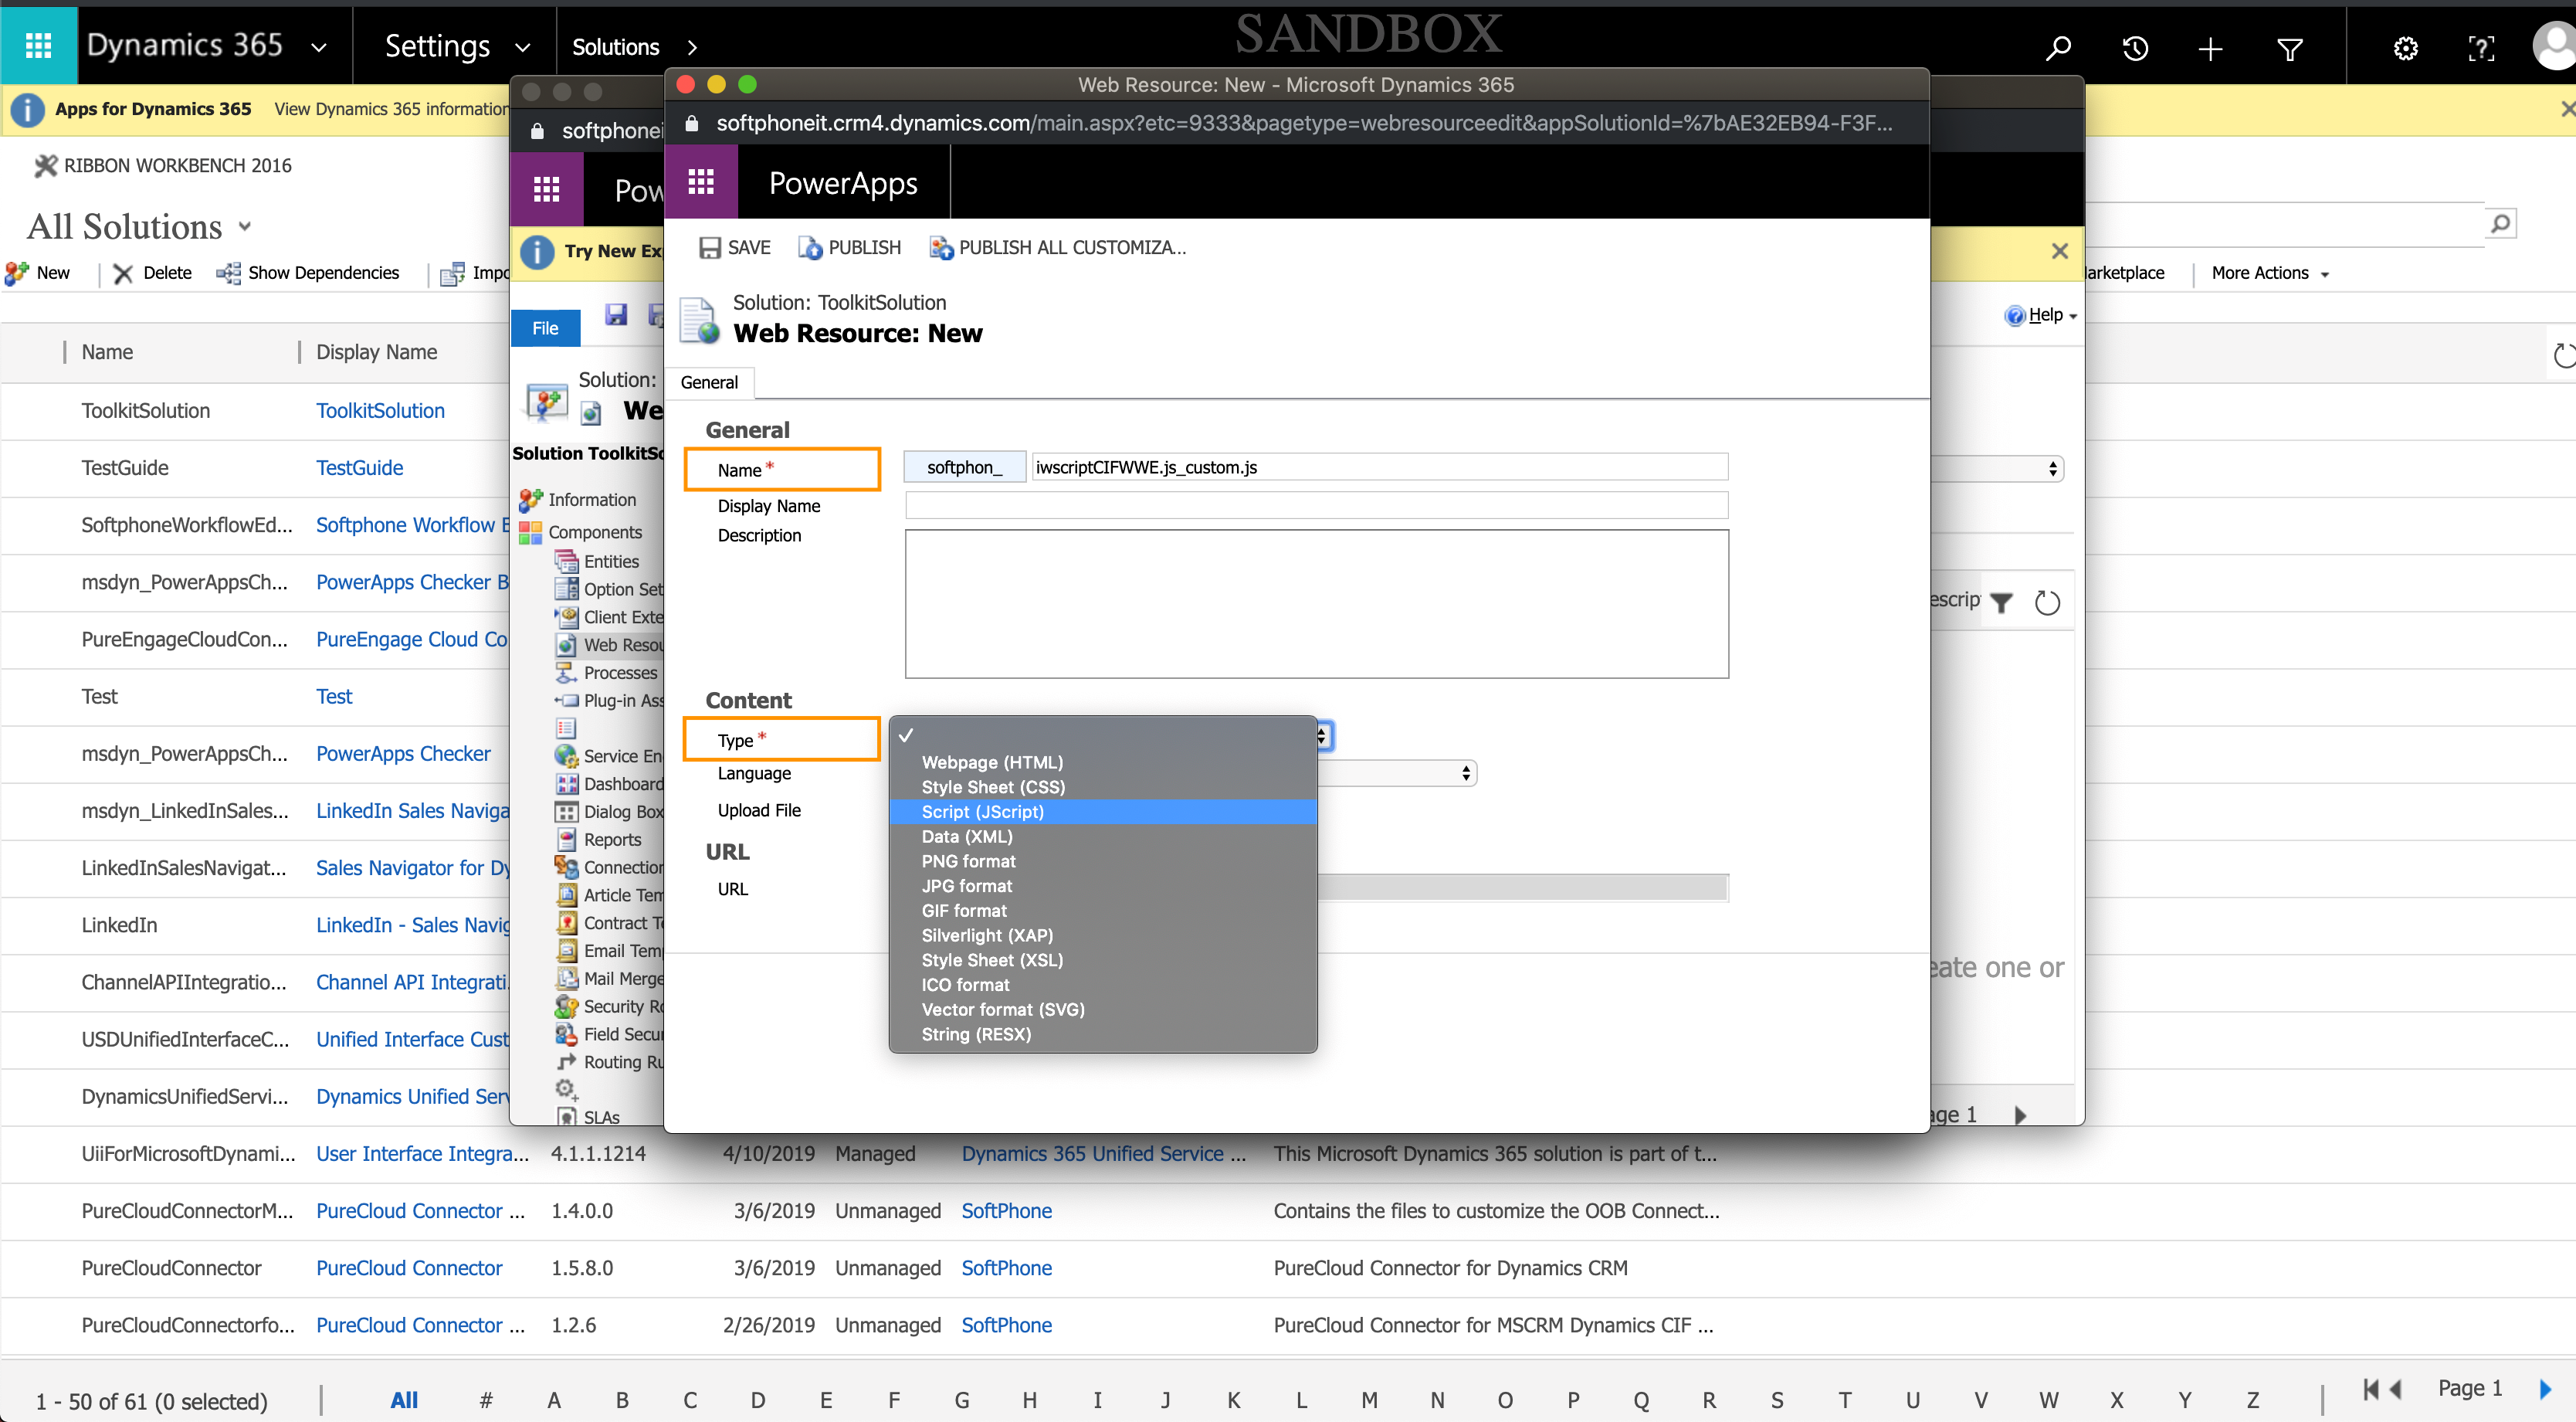Open the Dynamics 365 app launcher grid
The image size is (2576, 1422).
click(x=38, y=45)
